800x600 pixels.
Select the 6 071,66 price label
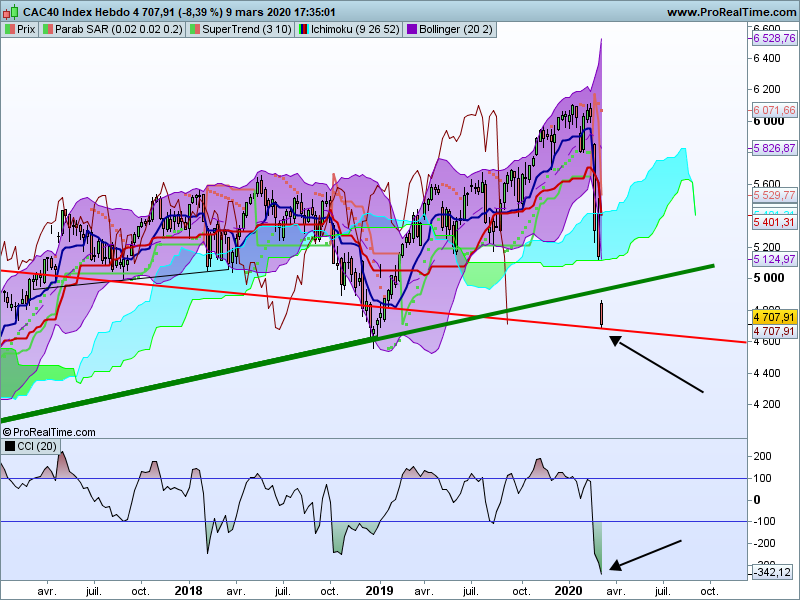[774, 110]
